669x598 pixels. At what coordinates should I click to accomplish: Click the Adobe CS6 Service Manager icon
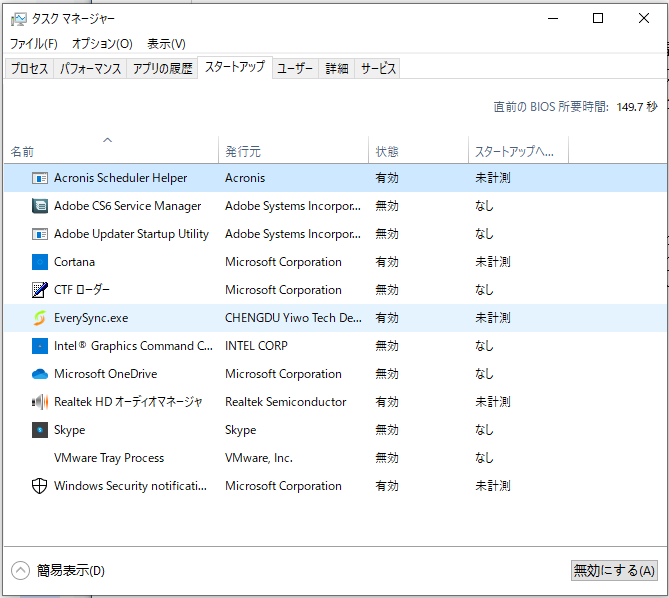tap(40, 206)
